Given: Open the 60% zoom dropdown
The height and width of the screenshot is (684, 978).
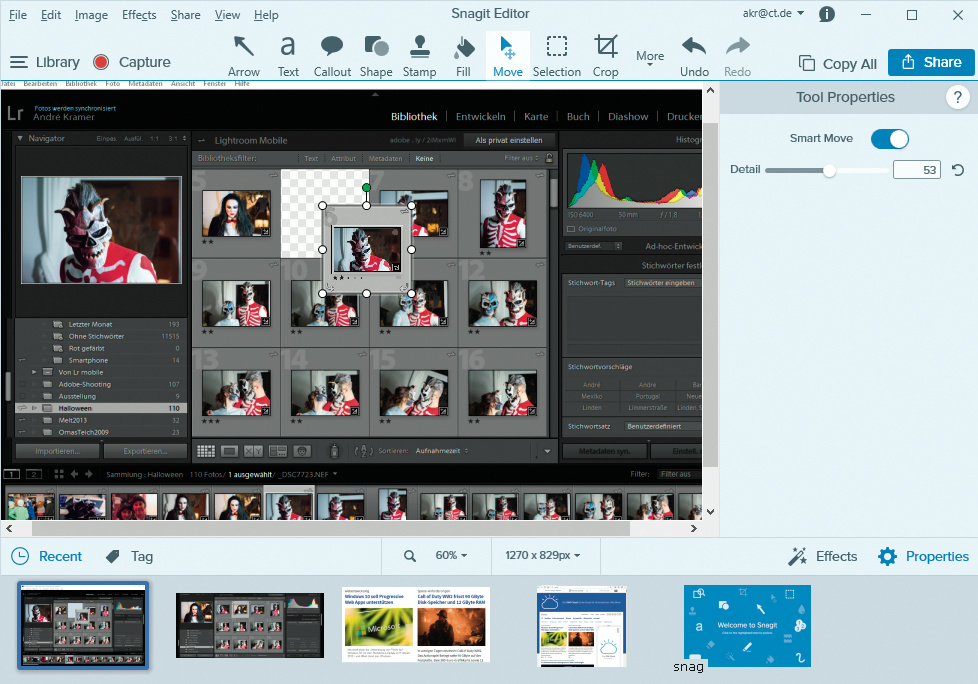Looking at the screenshot, I should tap(450, 555).
